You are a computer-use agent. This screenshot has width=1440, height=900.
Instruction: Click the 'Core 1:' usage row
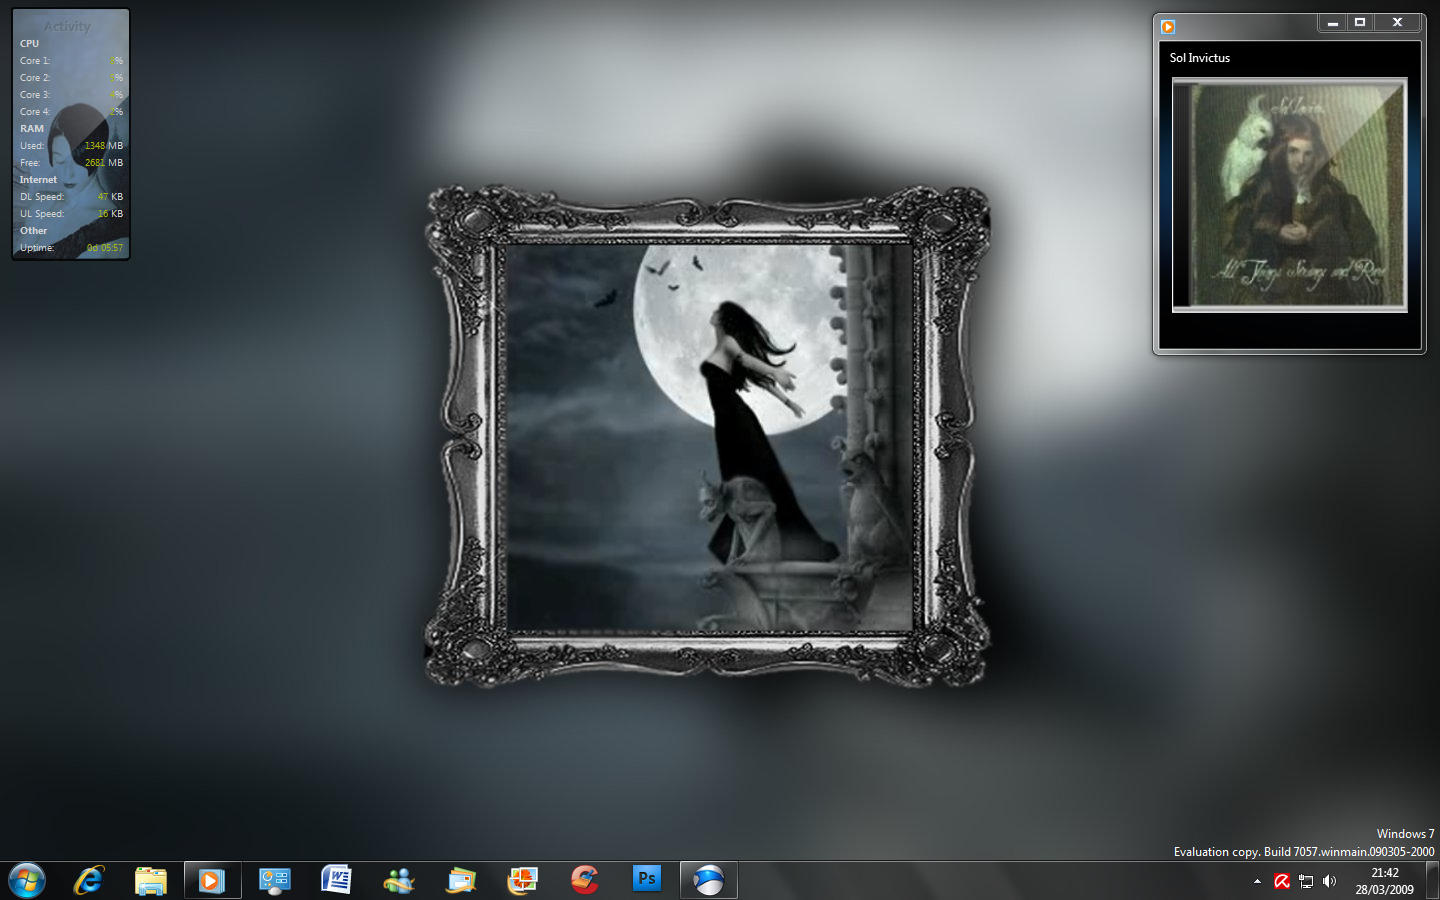pos(71,61)
